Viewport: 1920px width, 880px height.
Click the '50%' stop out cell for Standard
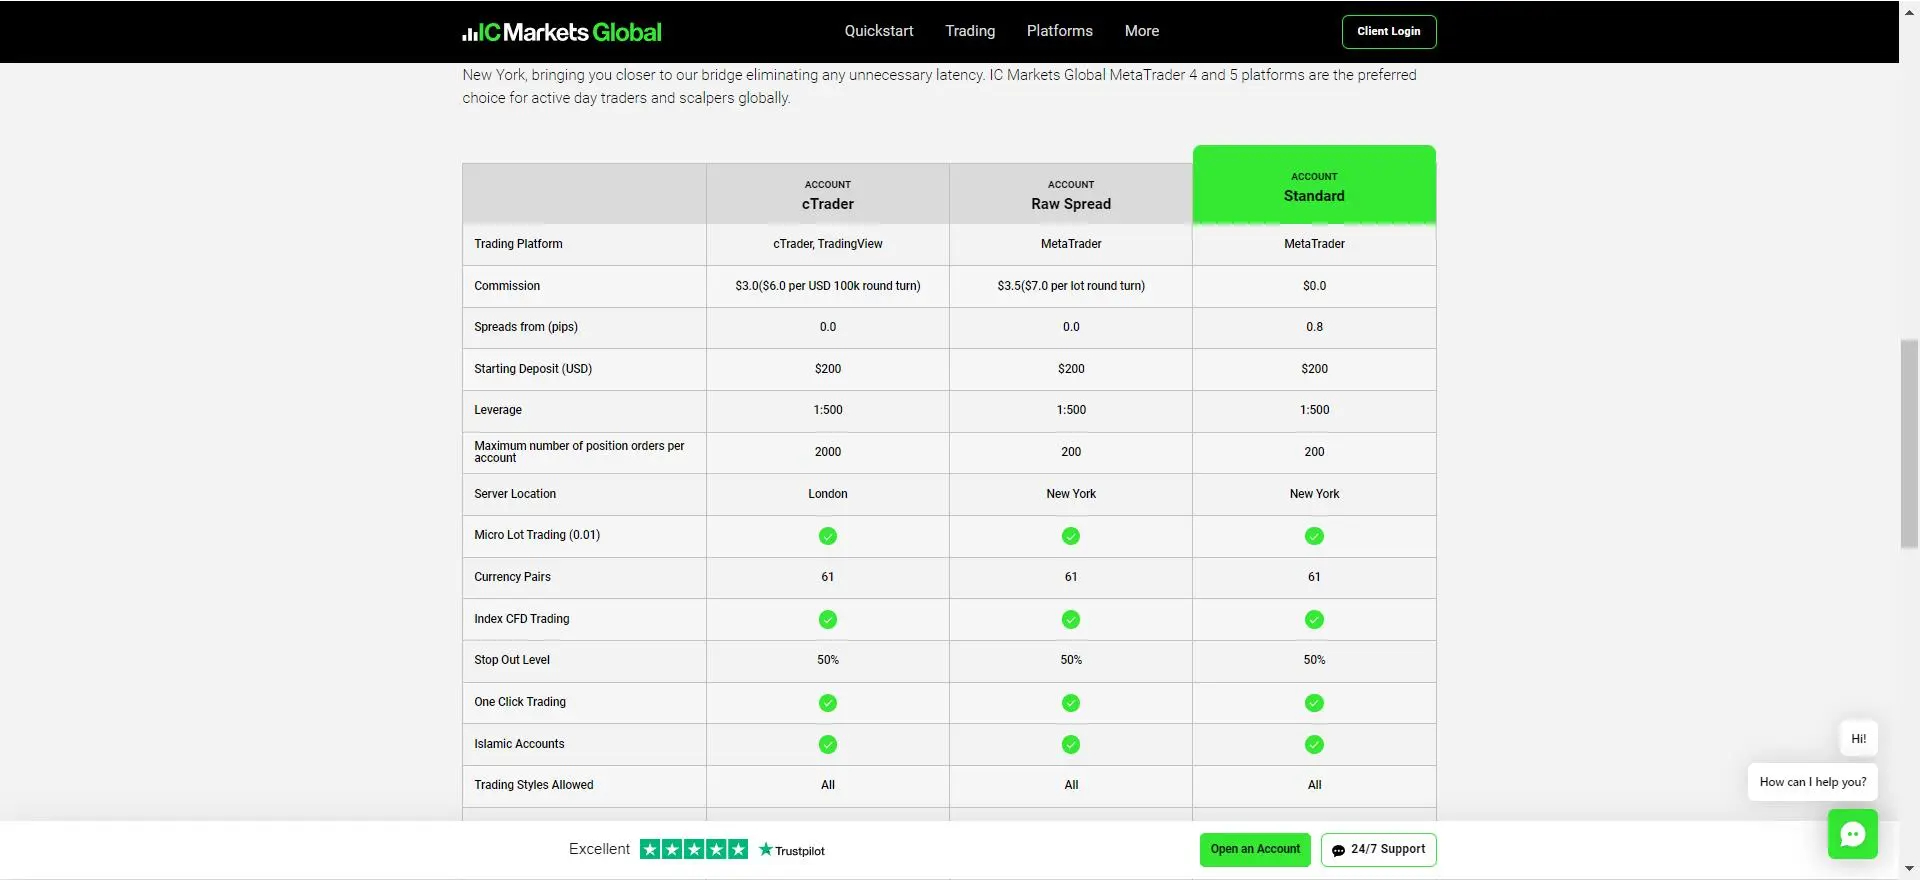1314,660
